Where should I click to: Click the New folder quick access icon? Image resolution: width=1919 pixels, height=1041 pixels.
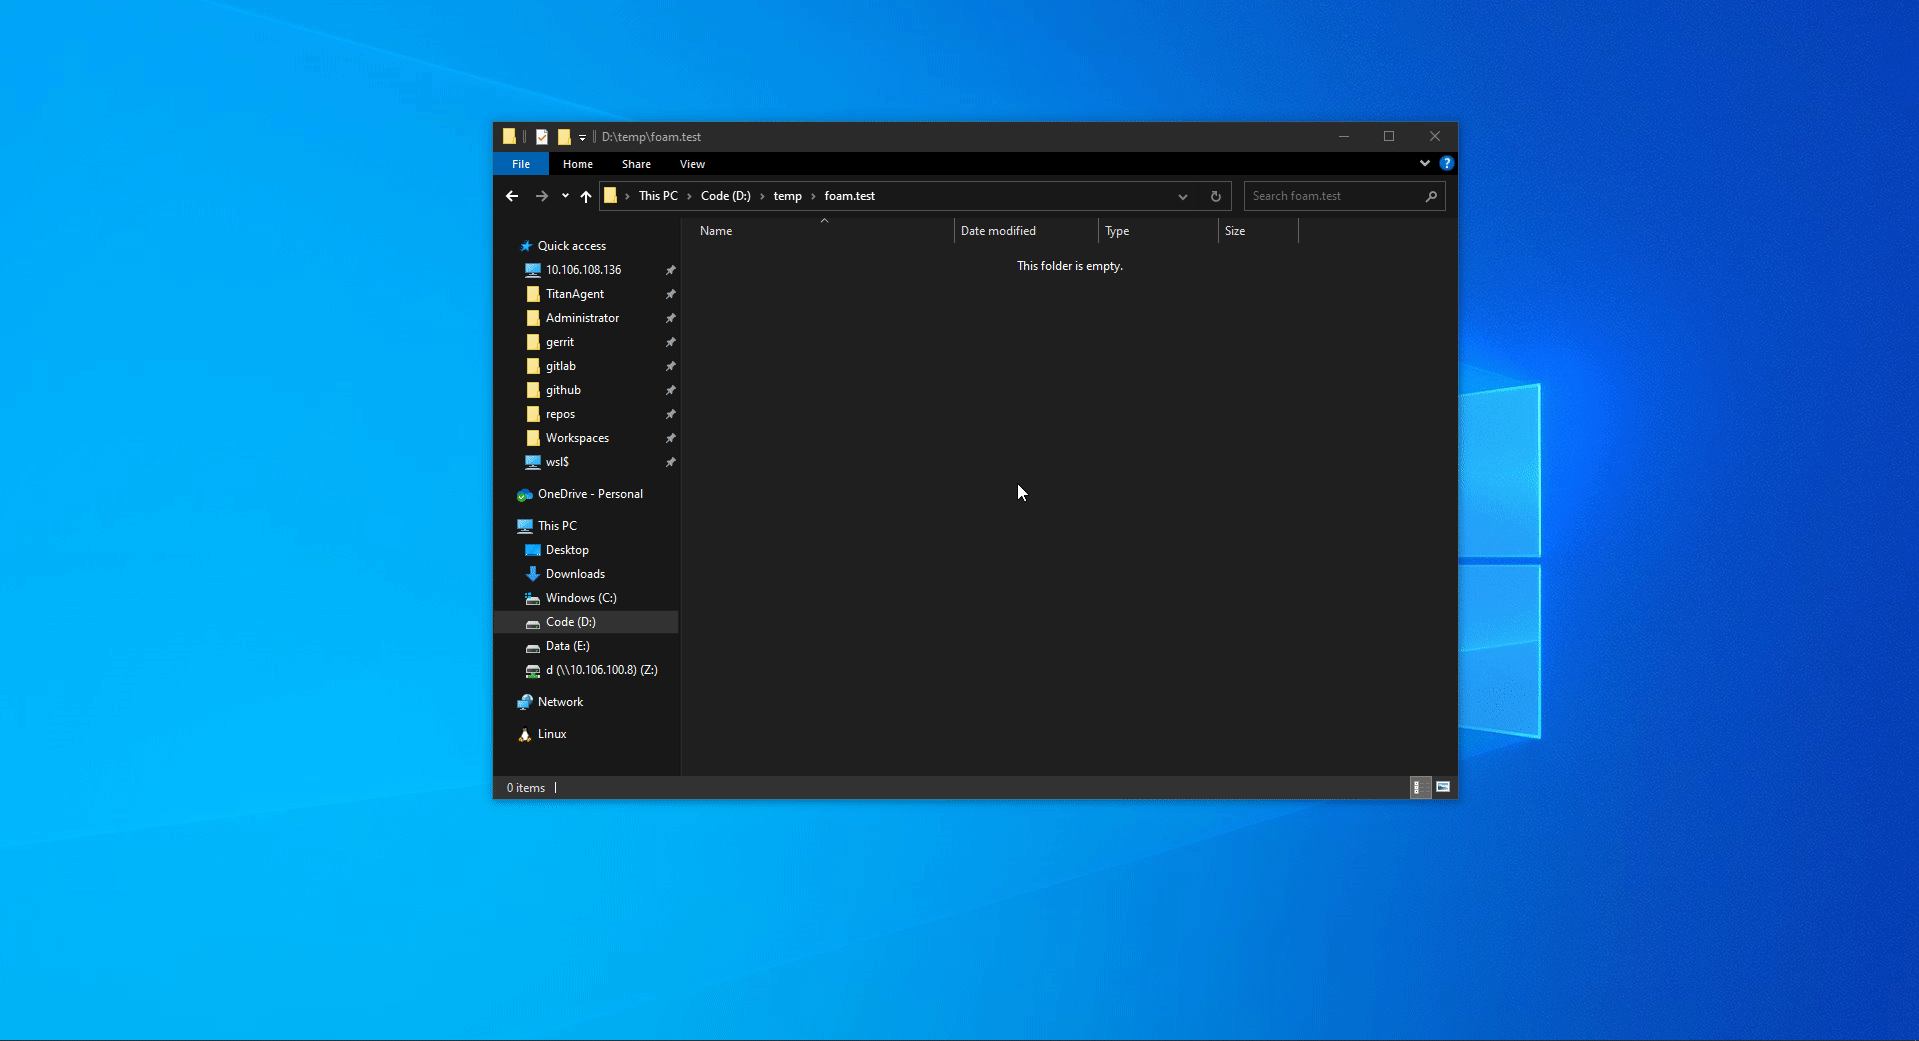point(564,137)
